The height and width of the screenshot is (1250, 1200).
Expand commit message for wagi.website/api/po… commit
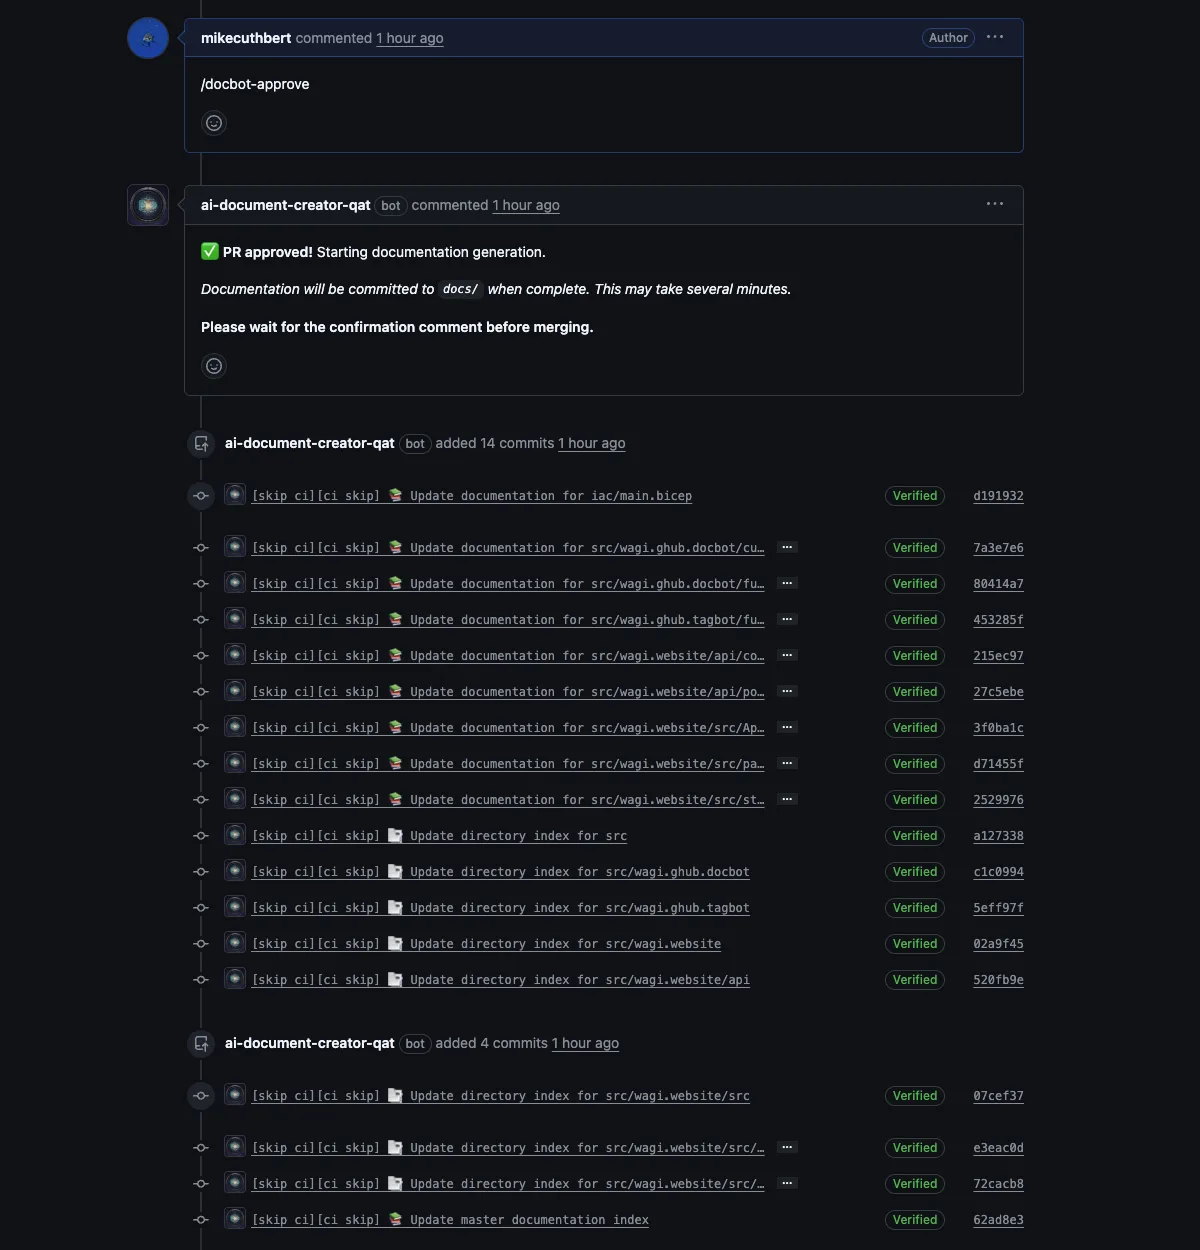(787, 692)
